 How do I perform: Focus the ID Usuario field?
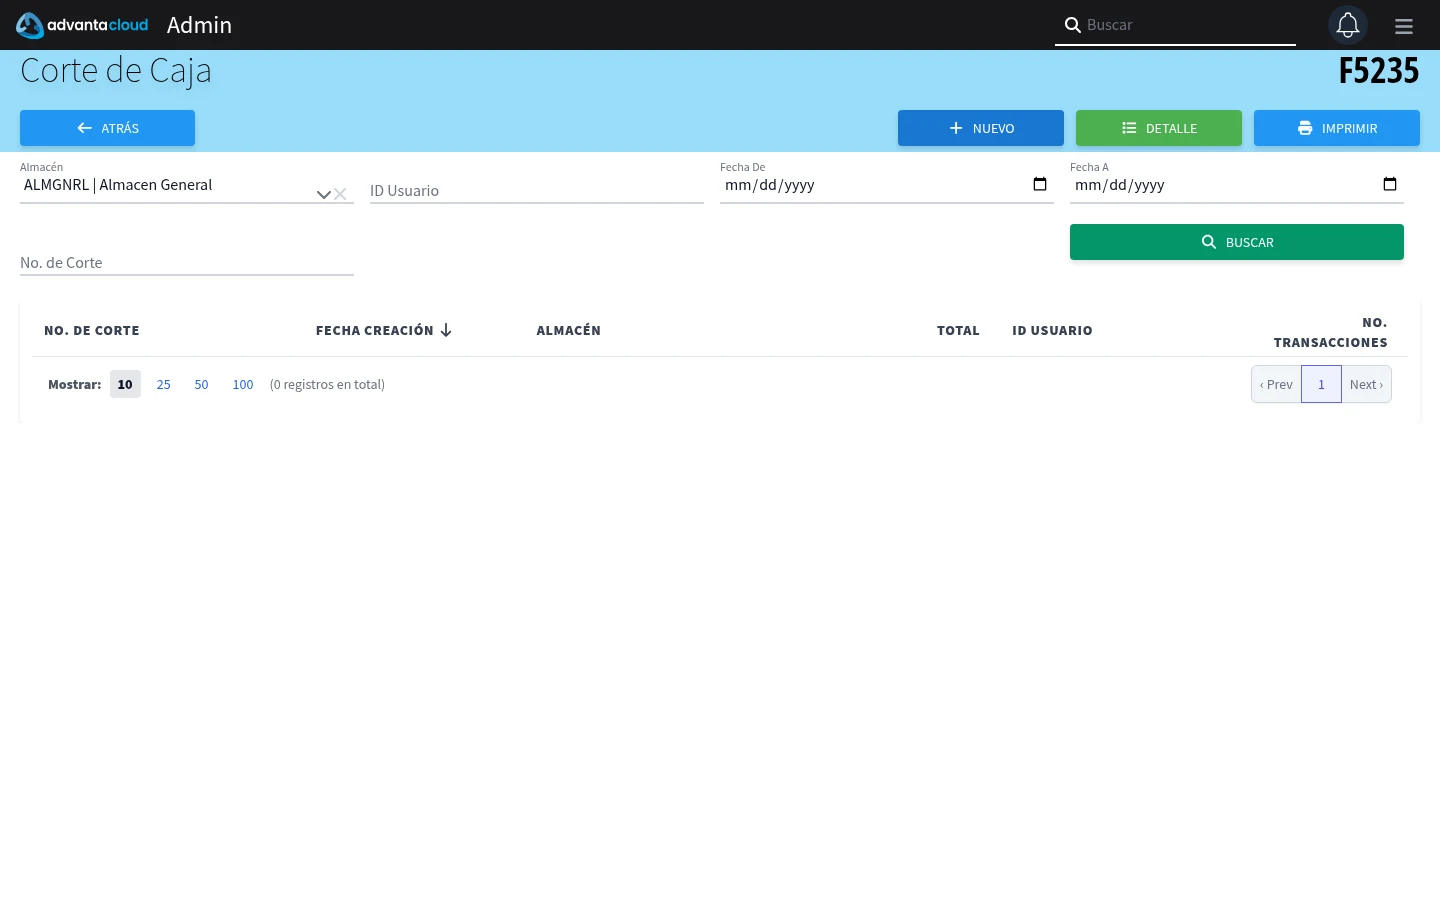537,190
